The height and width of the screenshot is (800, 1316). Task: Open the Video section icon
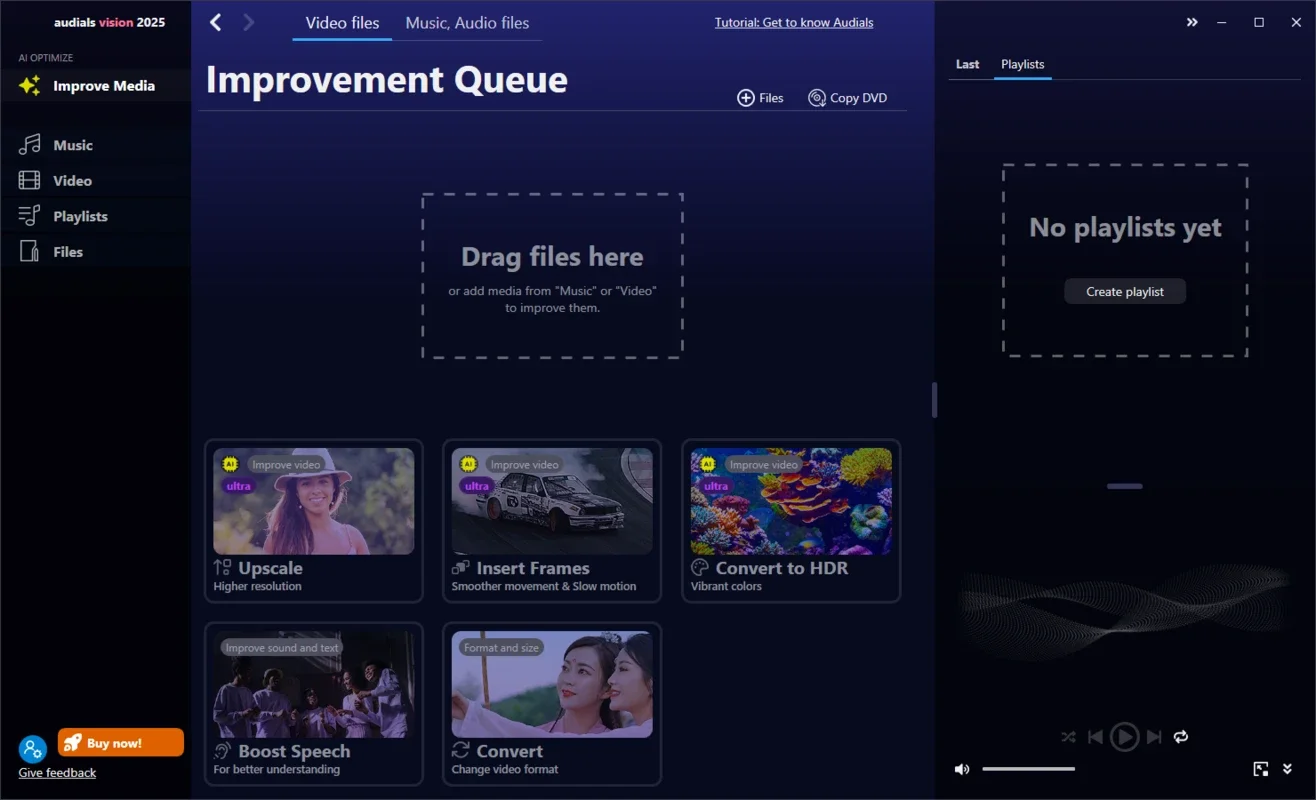[x=30, y=181]
